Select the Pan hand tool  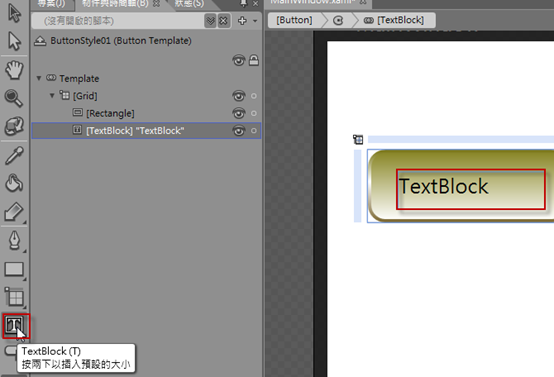pyautogui.click(x=14, y=70)
